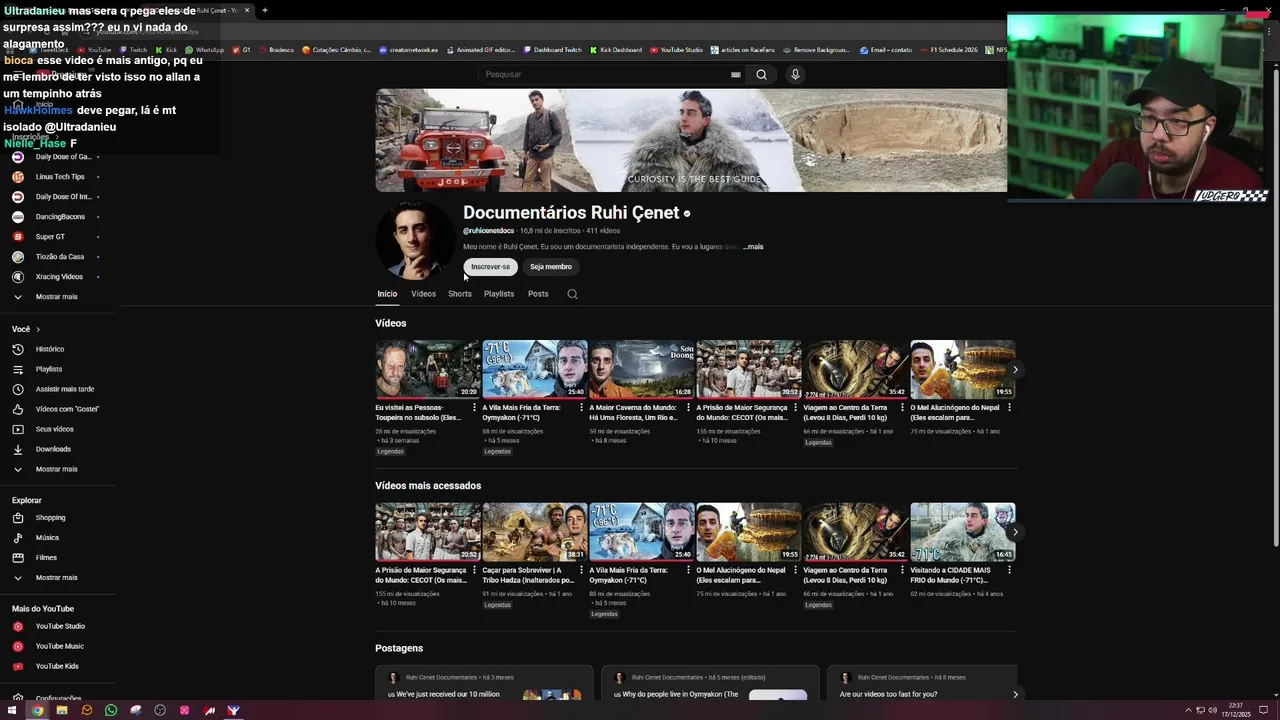Switch to the Vídeos channel tab
Viewport: 1280px width, 720px height.
(x=423, y=294)
